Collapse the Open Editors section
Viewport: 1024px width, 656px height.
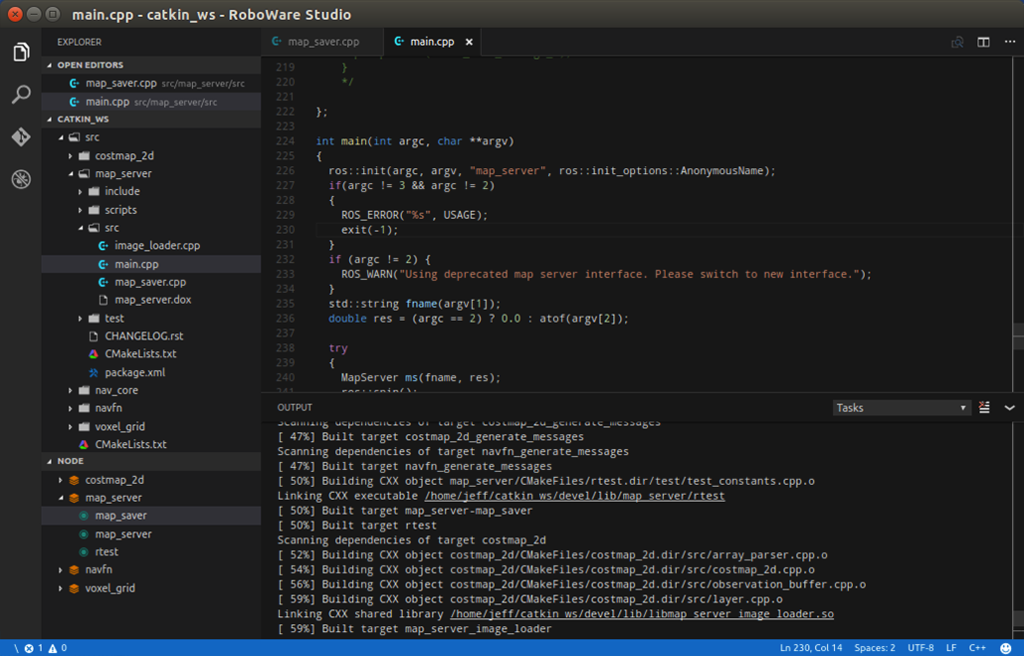tap(50, 65)
